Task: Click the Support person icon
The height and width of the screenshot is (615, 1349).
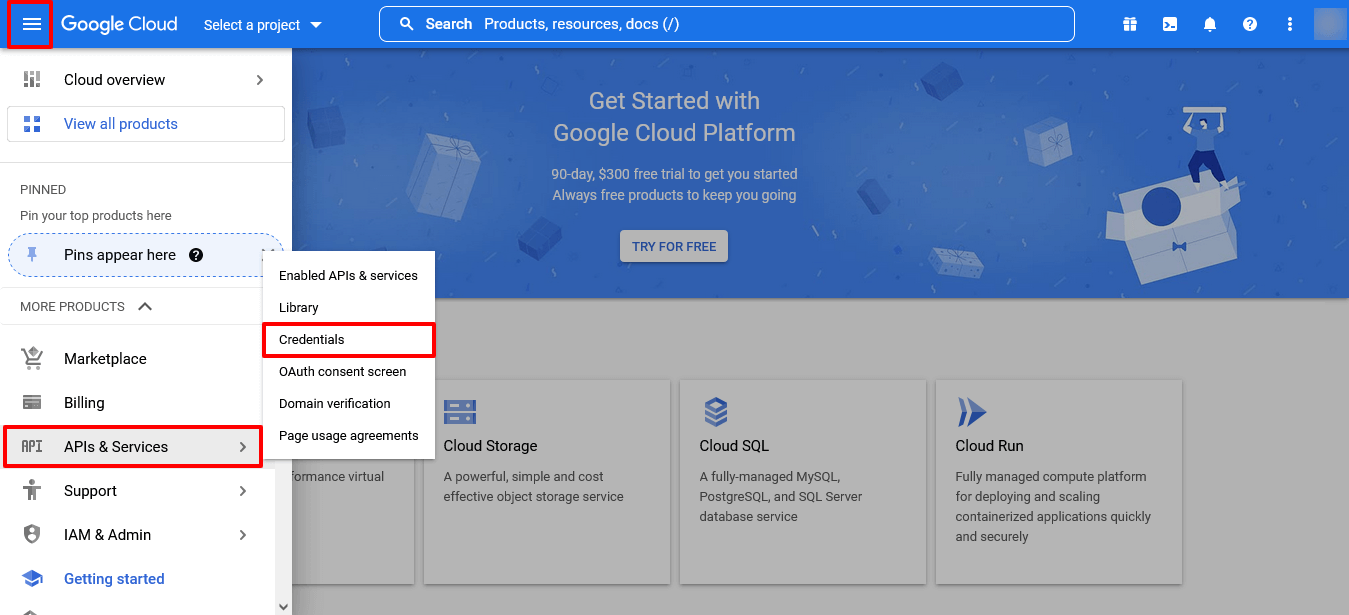Action: (x=32, y=491)
